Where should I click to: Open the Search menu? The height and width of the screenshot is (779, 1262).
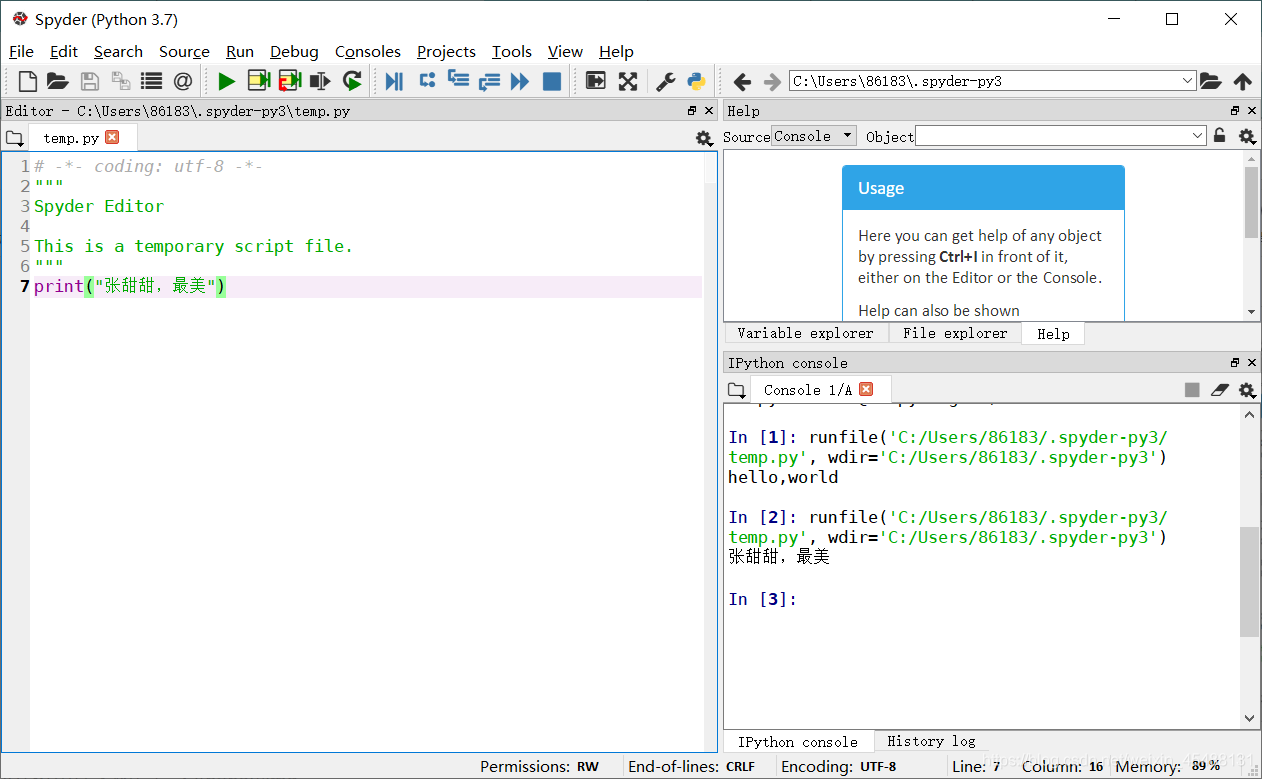pyautogui.click(x=118, y=51)
